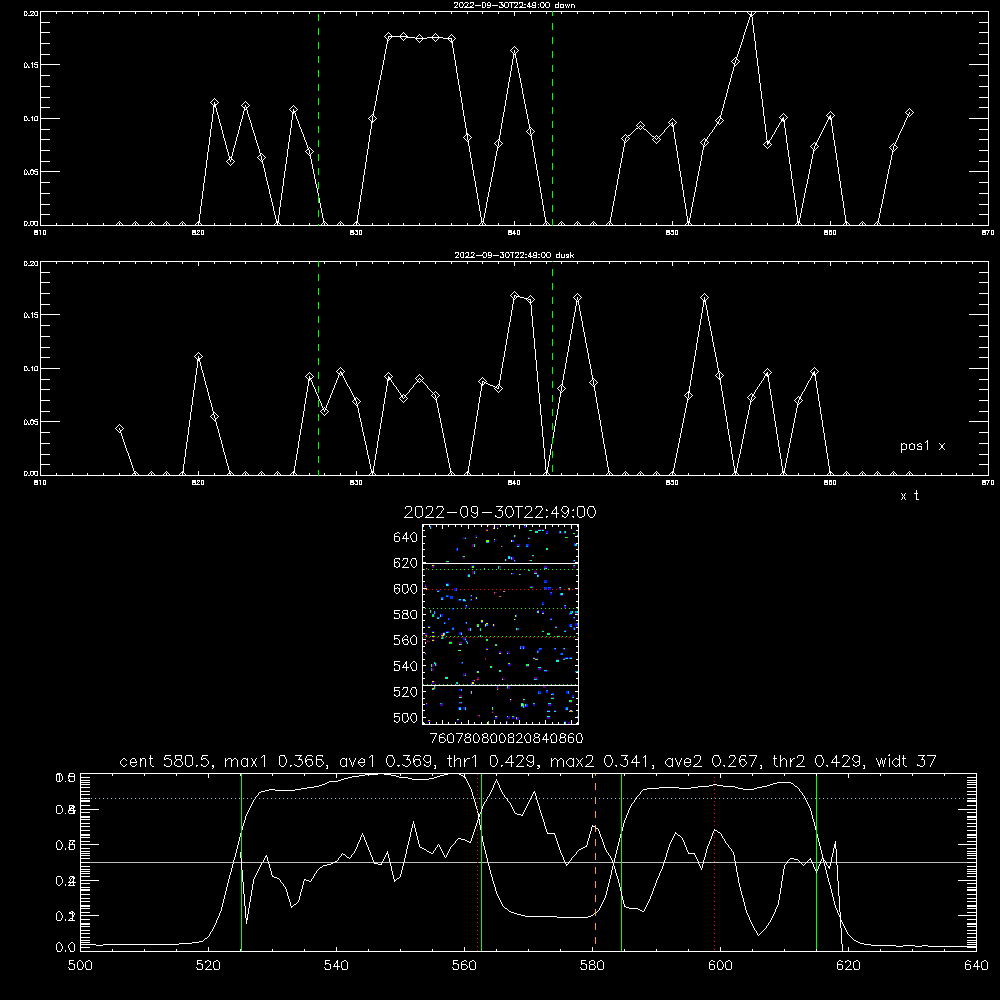Click the leftmost solid green vertical line in bottom plot

[241, 861]
